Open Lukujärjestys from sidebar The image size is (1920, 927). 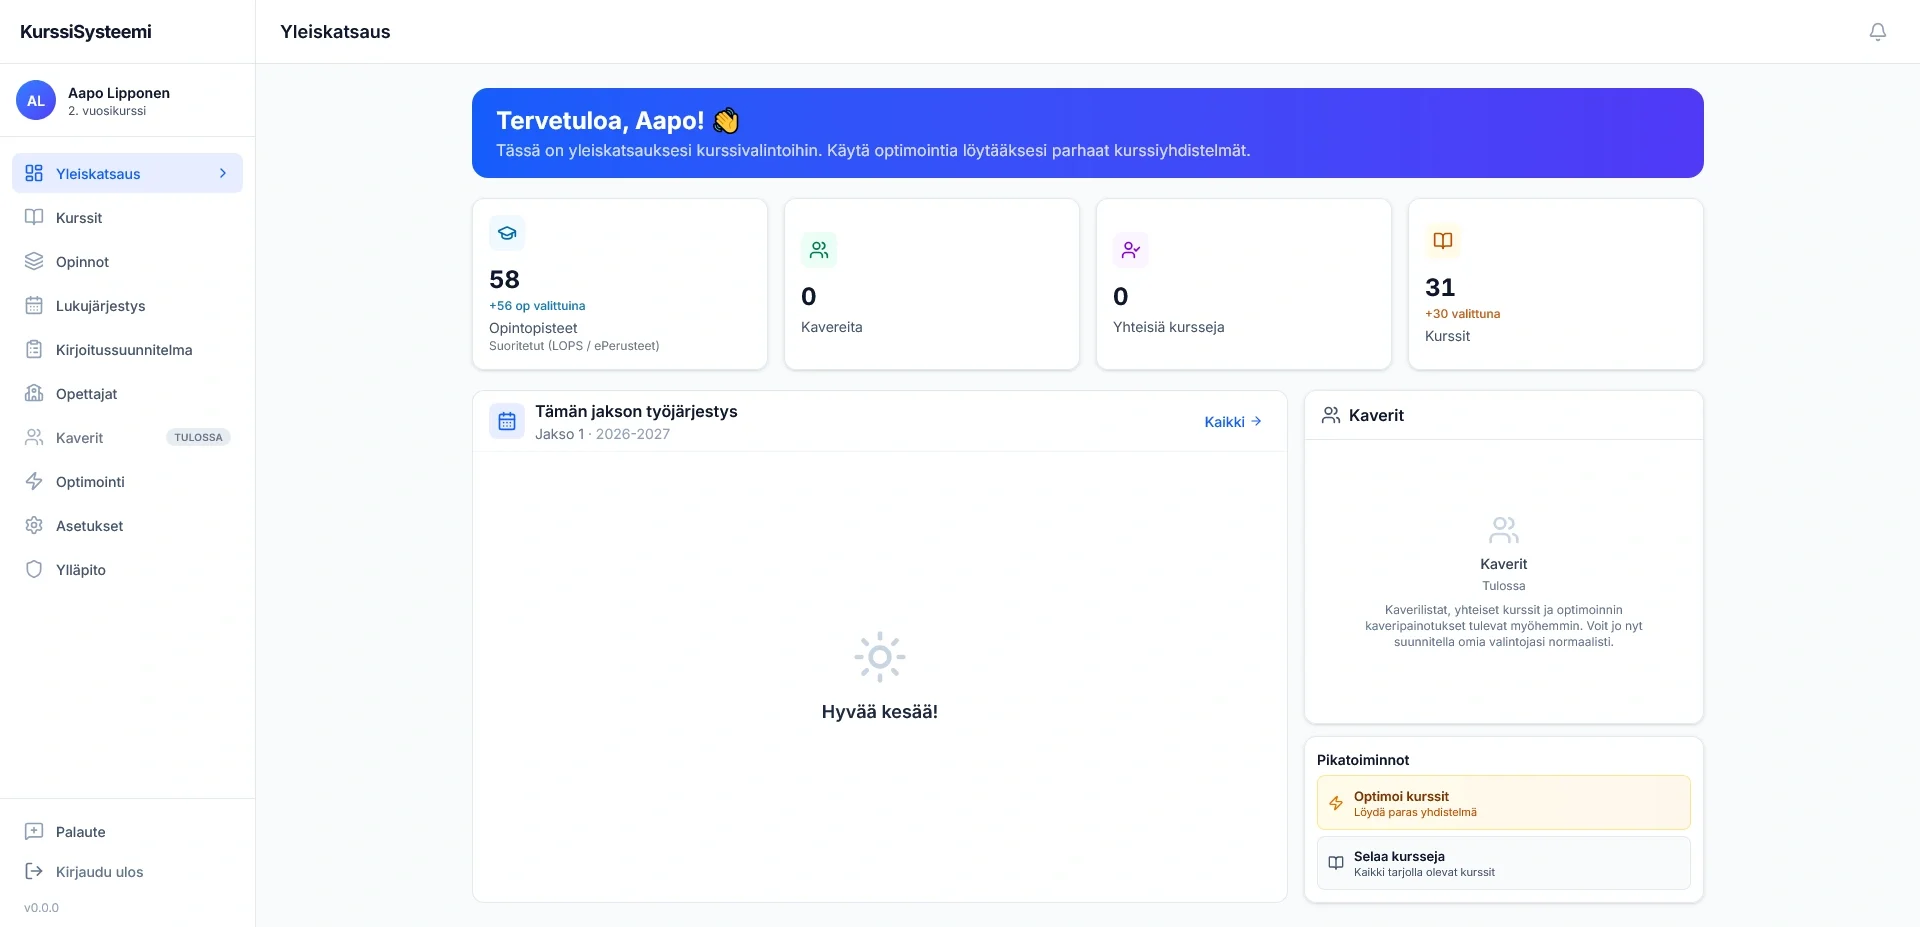(127, 305)
